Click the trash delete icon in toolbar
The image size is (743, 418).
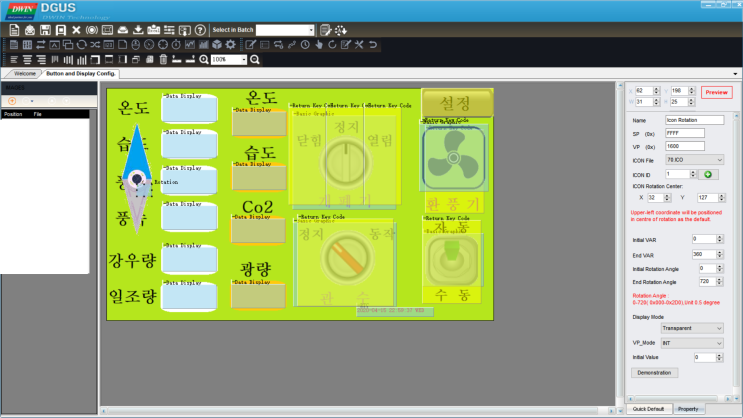coord(163,59)
